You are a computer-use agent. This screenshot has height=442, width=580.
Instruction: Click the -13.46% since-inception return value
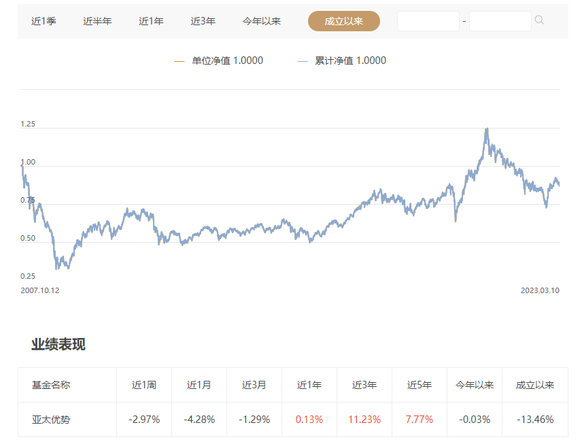pos(535,419)
